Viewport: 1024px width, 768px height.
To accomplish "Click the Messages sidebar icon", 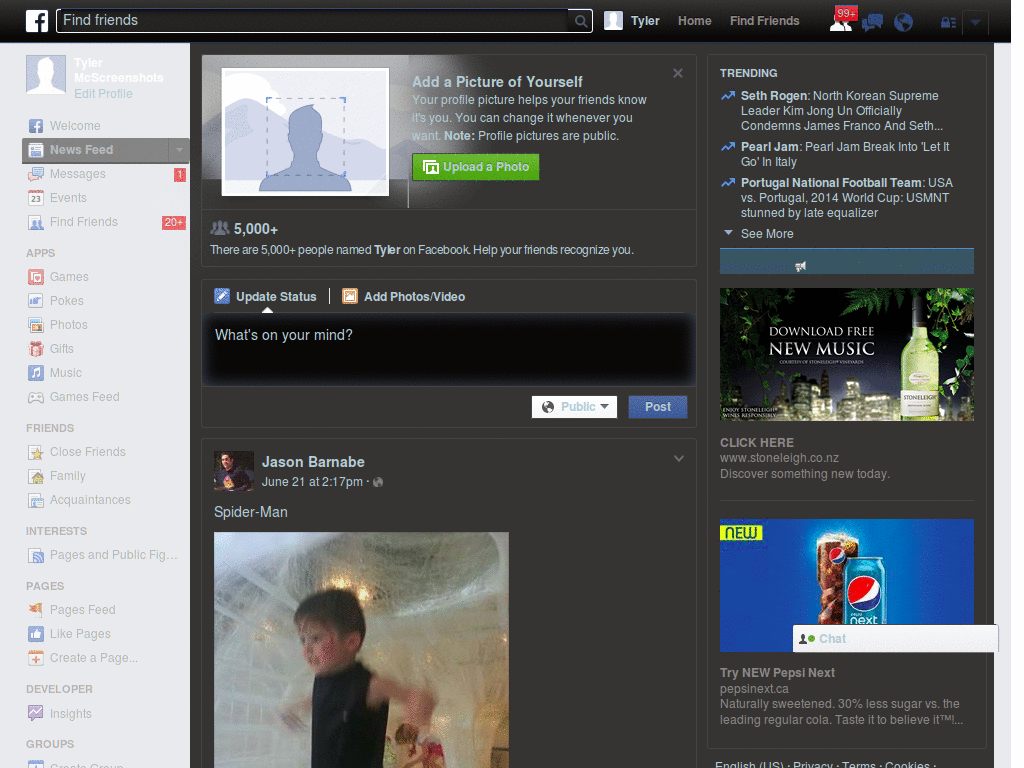I will click(36, 174).
